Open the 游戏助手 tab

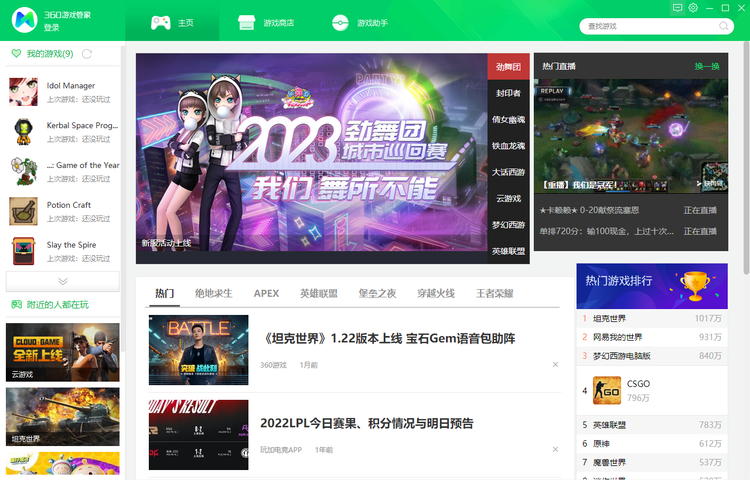pyautogui.click(x=360, y=22)
